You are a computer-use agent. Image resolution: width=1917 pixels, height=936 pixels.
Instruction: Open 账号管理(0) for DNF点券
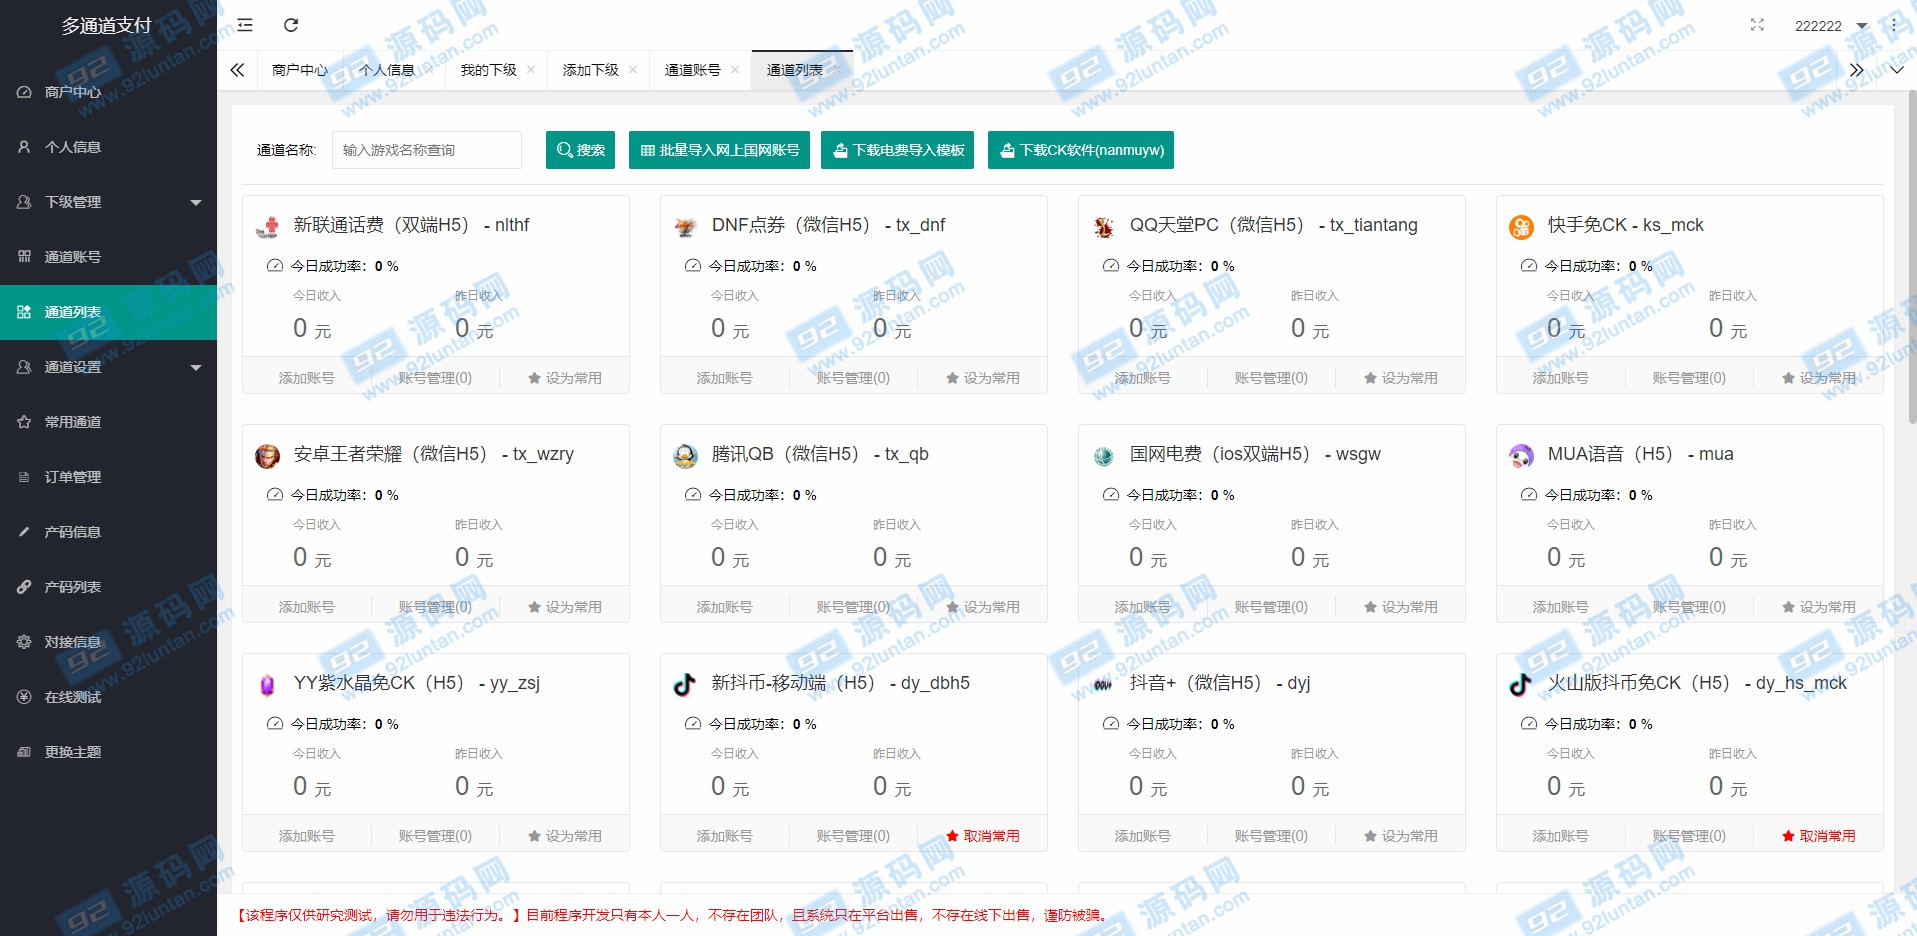[853, 378]
